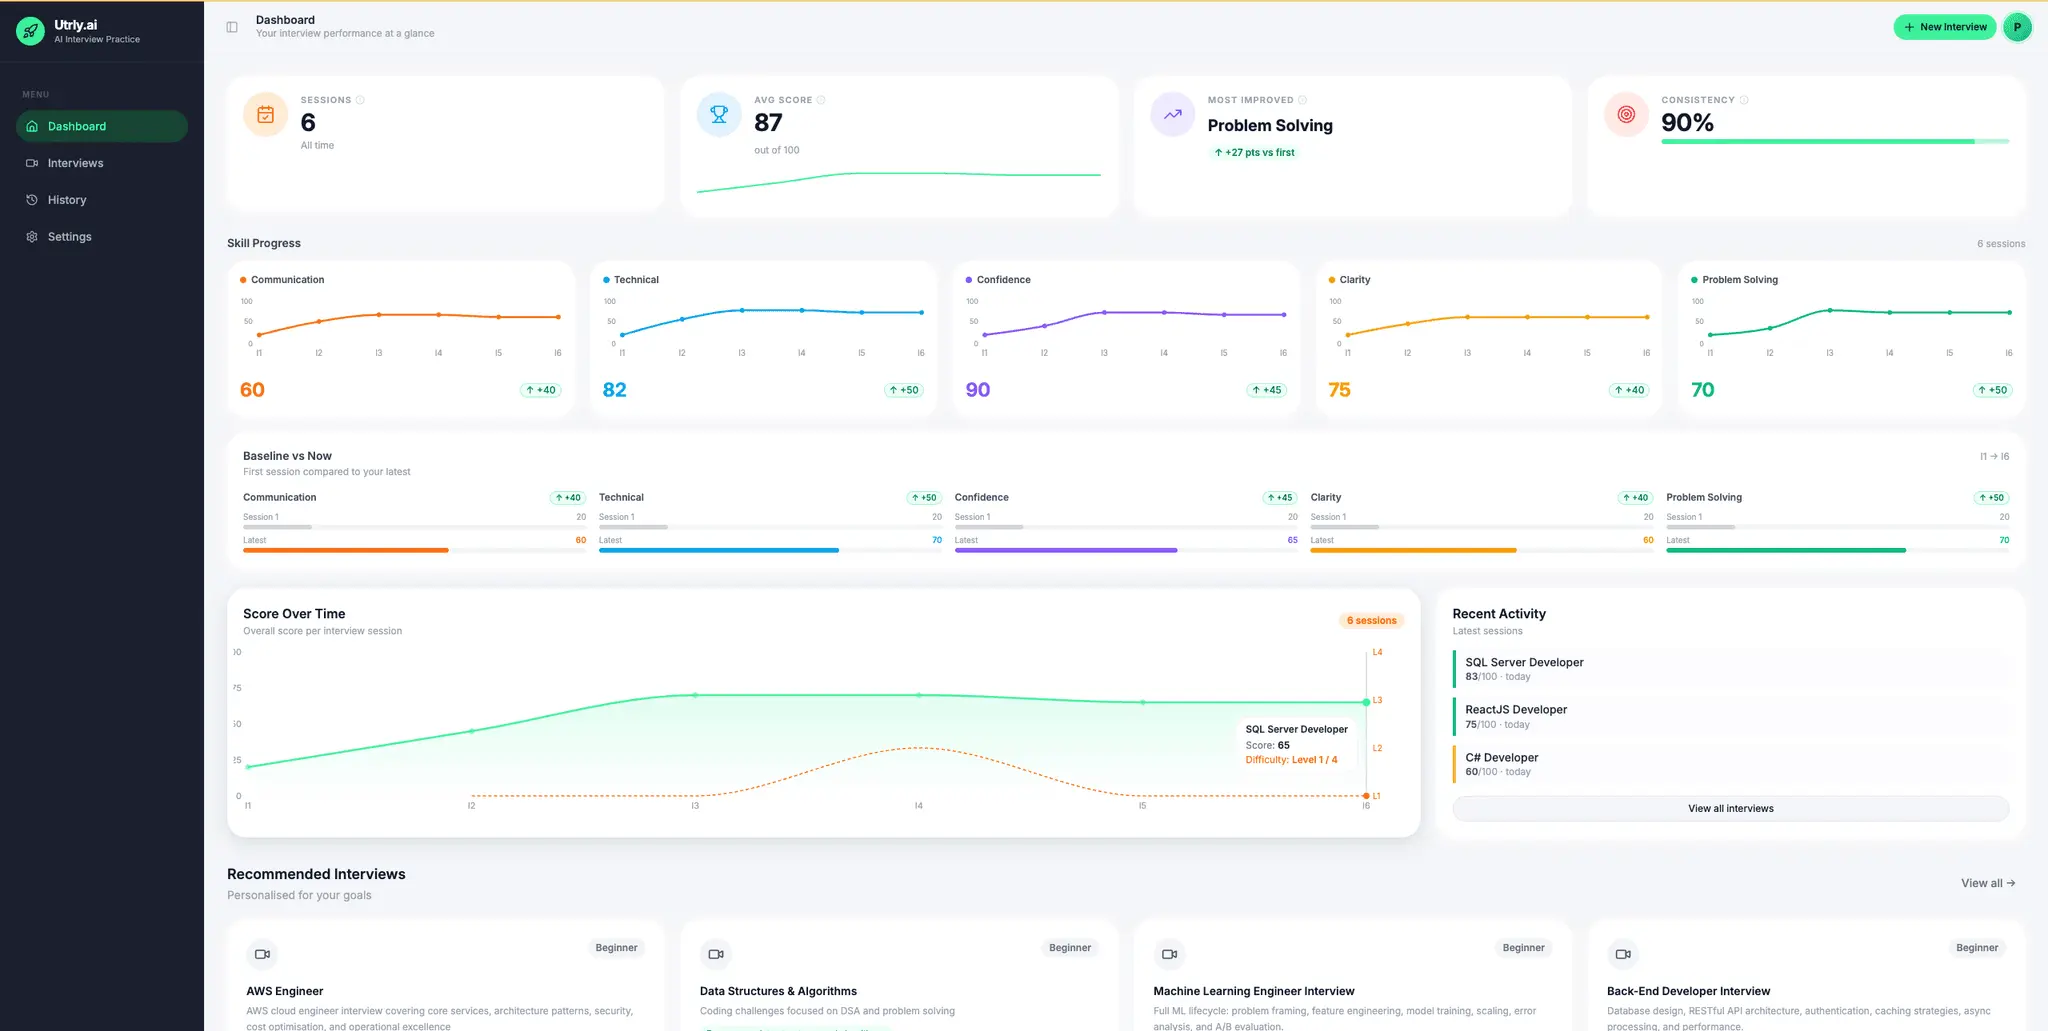
Task: Click the Avg Score trophy icon
Action: [x=719, y=115]
